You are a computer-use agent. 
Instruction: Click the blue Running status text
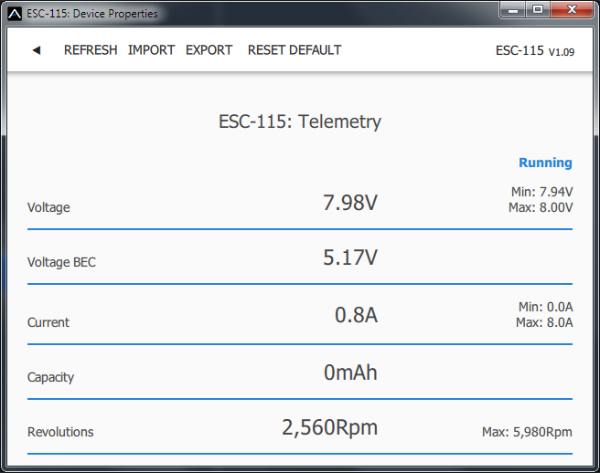point(545,163)
